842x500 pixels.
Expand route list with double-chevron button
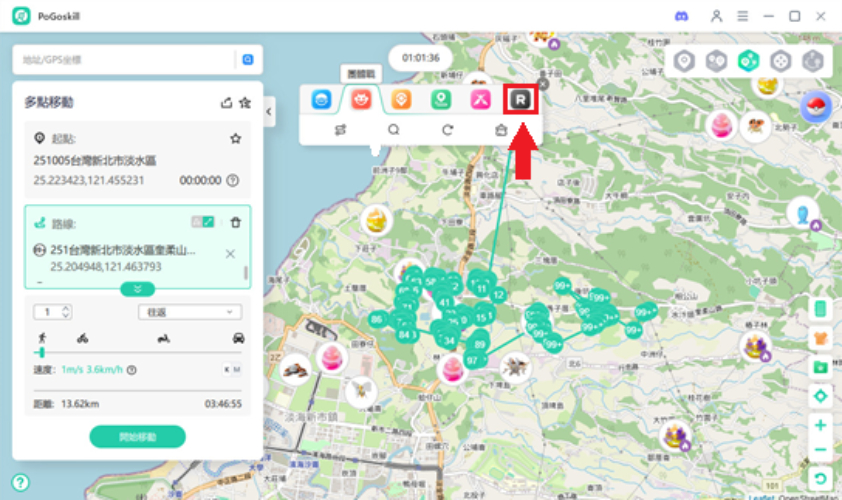(138, 289)
